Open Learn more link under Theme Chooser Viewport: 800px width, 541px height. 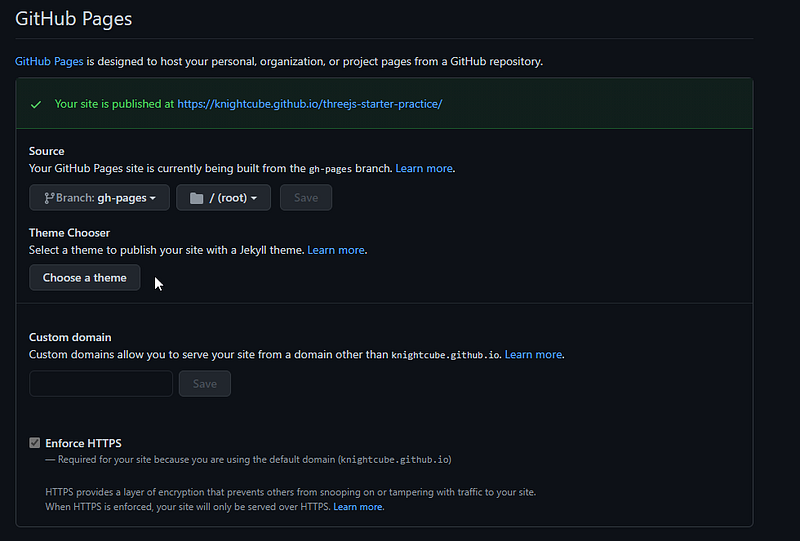click(x=336, y=250)
